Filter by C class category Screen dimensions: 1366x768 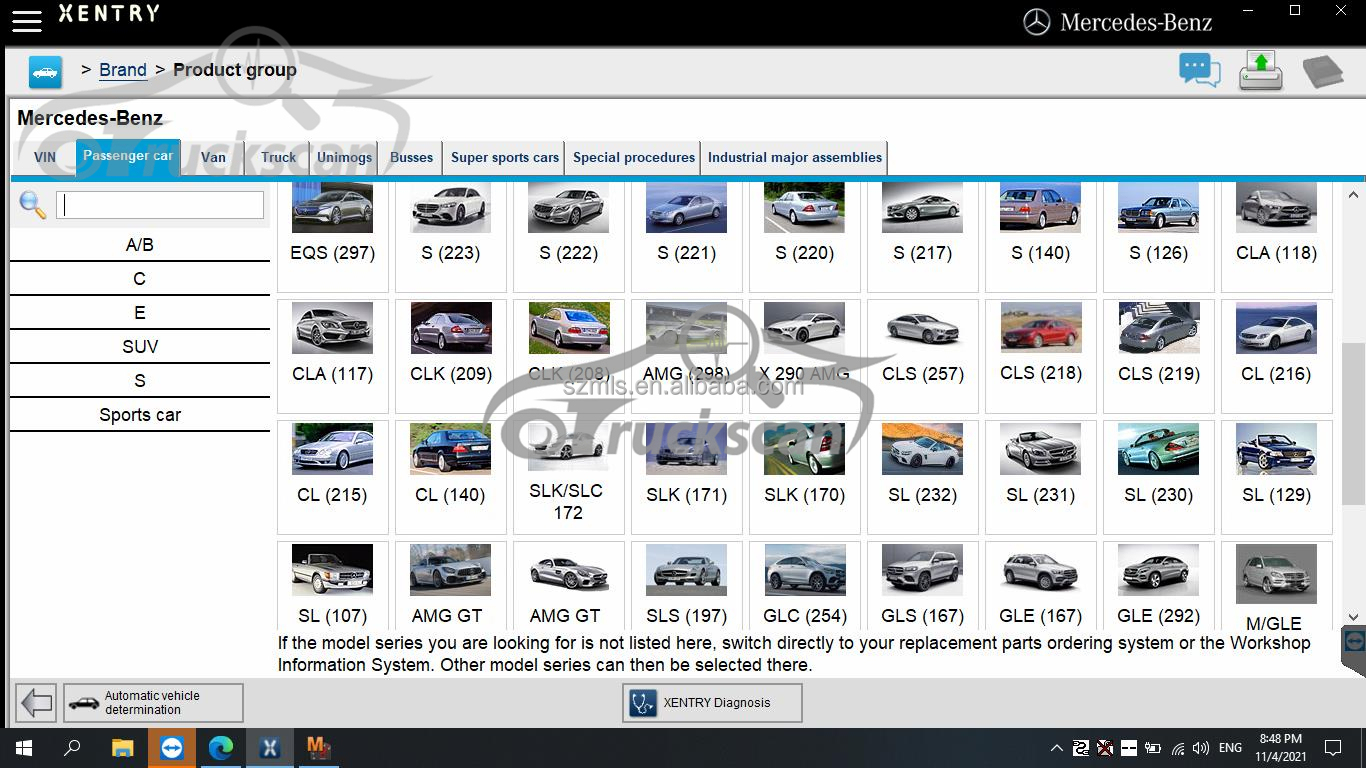[x=140, y=279]
